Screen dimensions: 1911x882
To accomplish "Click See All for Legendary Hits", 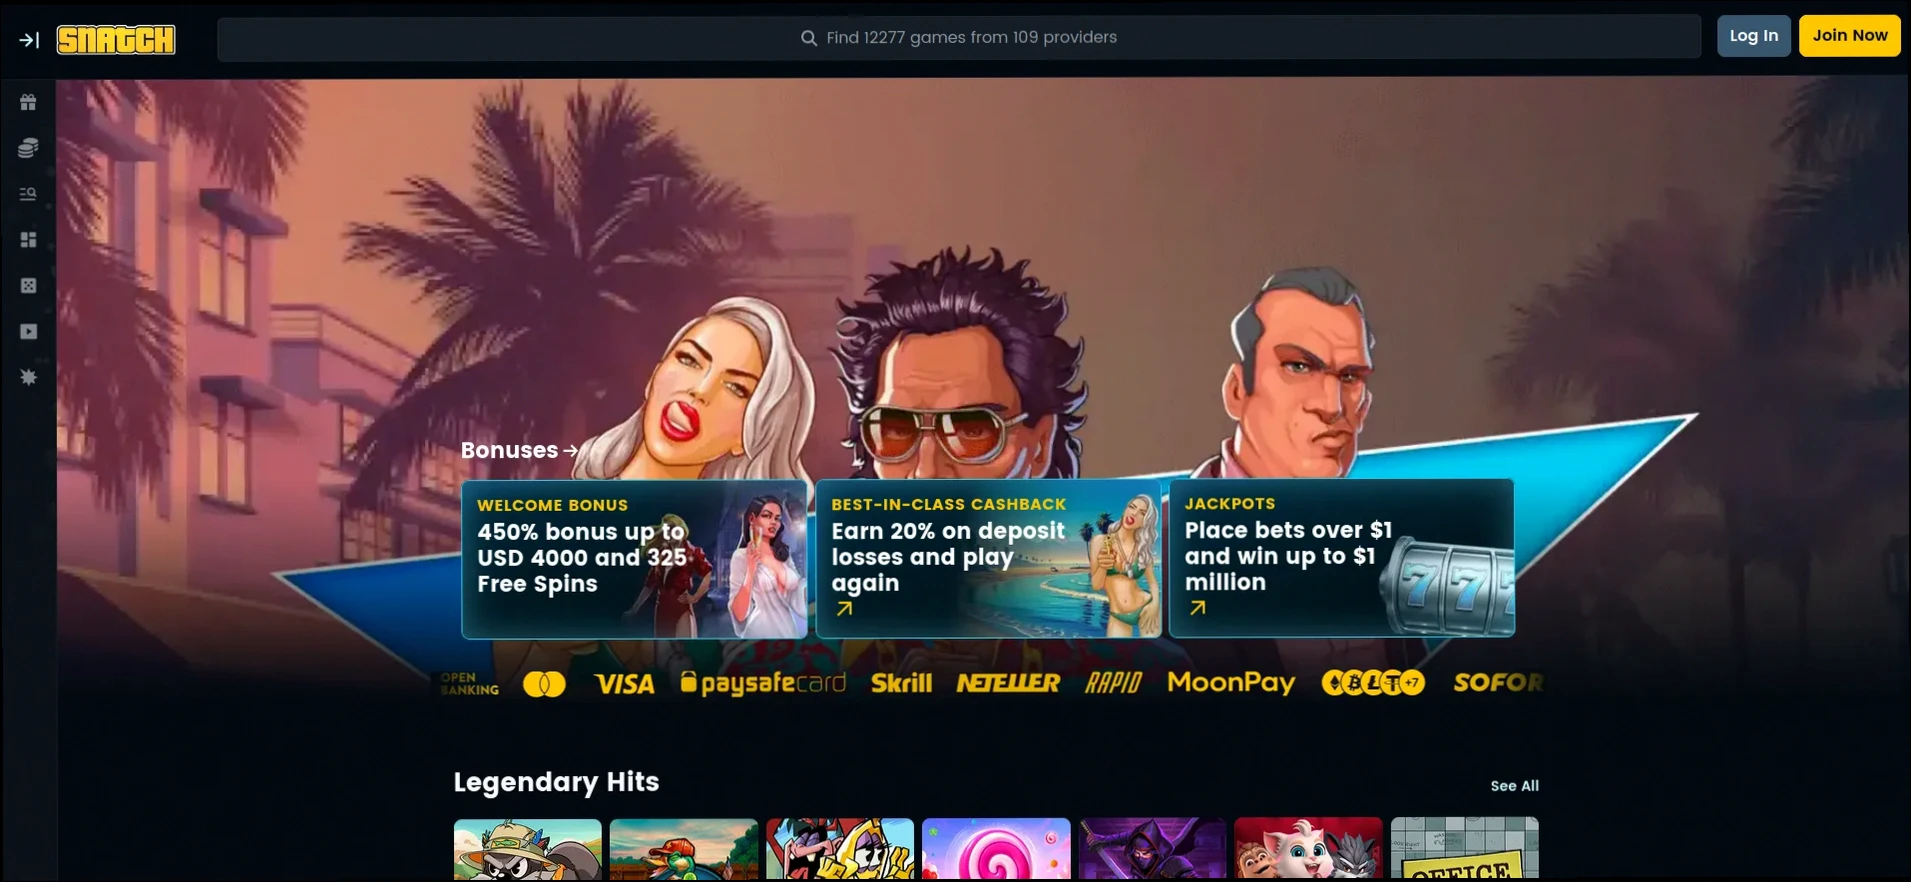I will (1514, 786).
